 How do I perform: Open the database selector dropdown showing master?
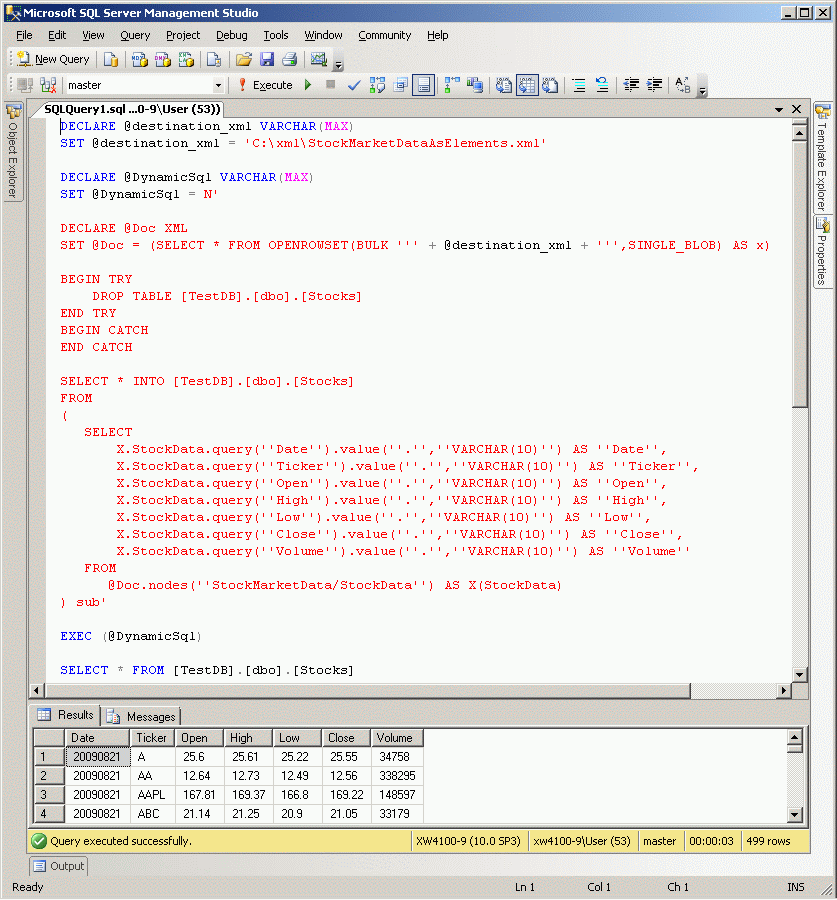(x=218, y=86)
